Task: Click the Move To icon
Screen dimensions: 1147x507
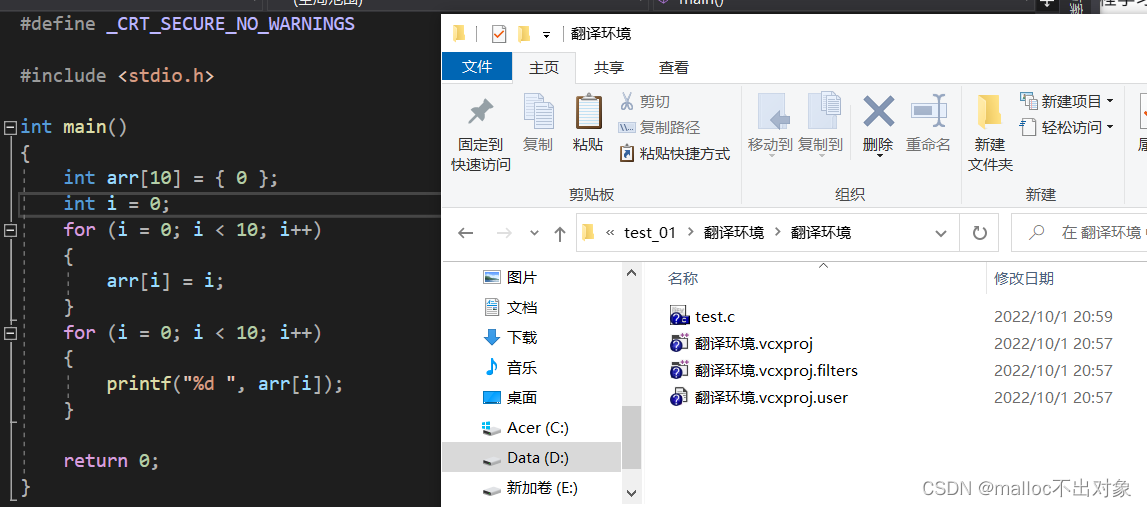Action: point(773,111)
